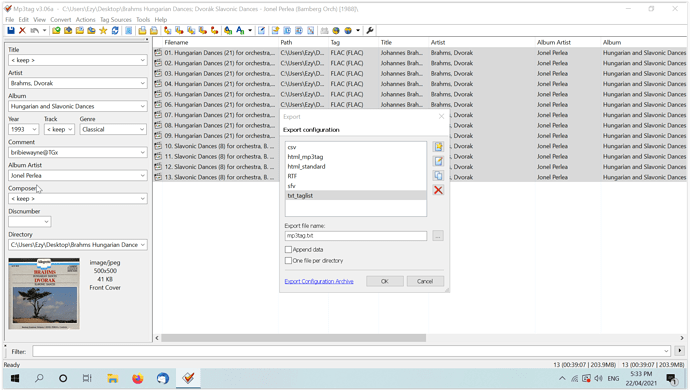Click the Mp3tag icon in the taskbar

click(188, 378)
